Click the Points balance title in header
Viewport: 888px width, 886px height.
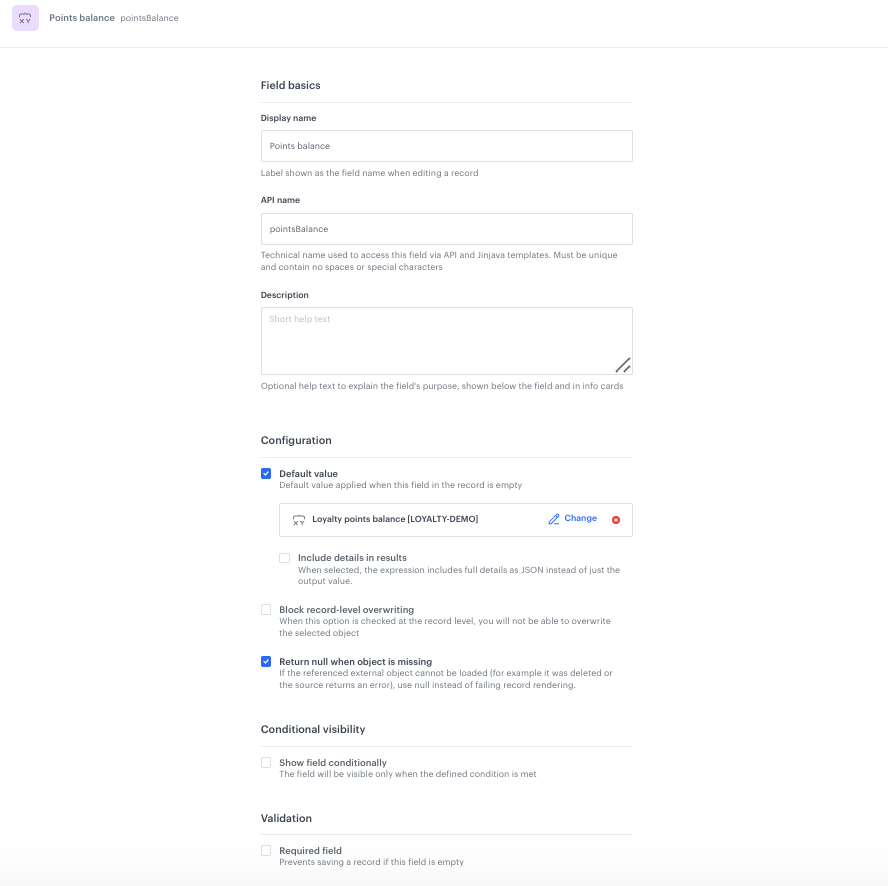tap(82, 18)
